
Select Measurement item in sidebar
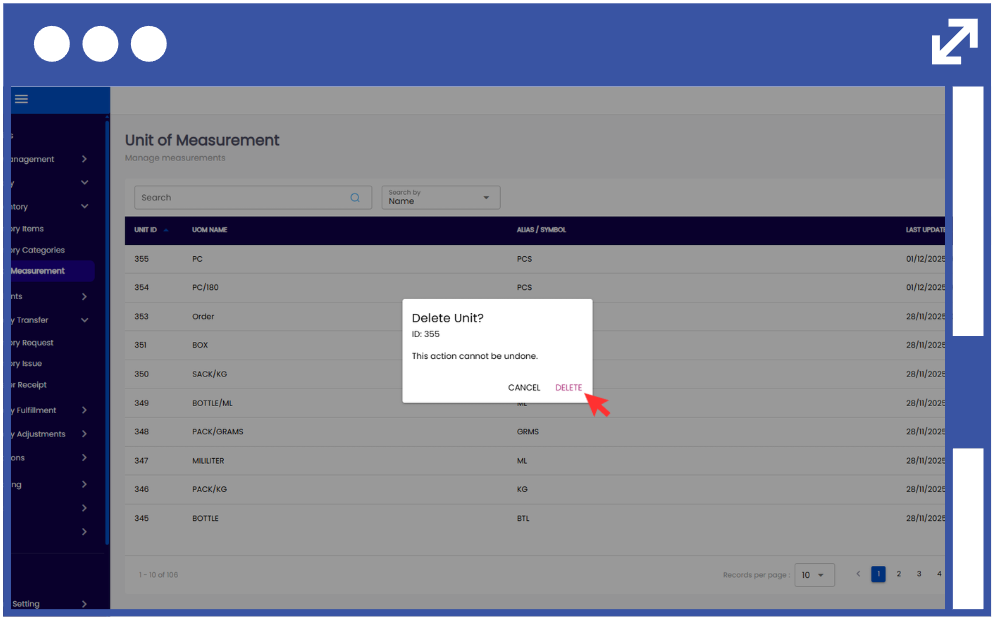pyautogui.click(x=40, y=271)
